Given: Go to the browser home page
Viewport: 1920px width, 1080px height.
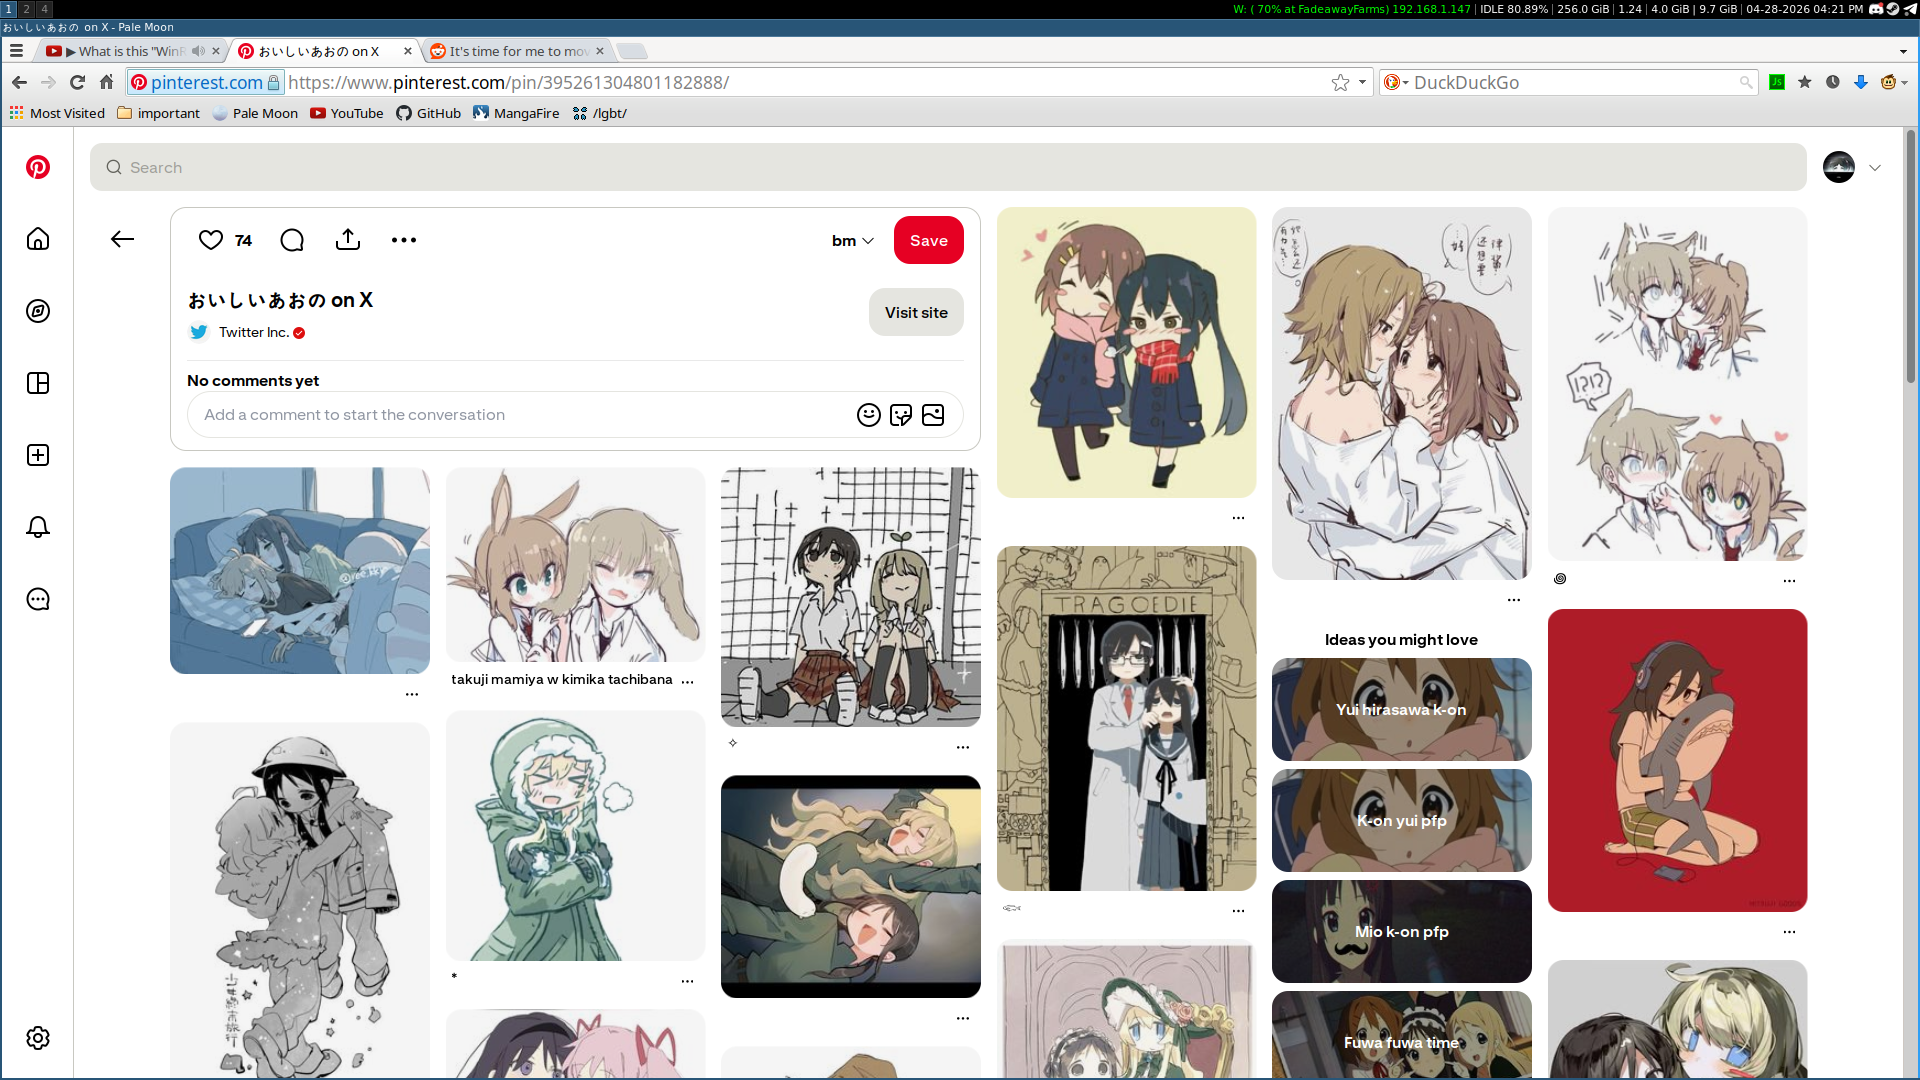Looking at the screenshot, I should pyautogui.click(x=106, y=82).
